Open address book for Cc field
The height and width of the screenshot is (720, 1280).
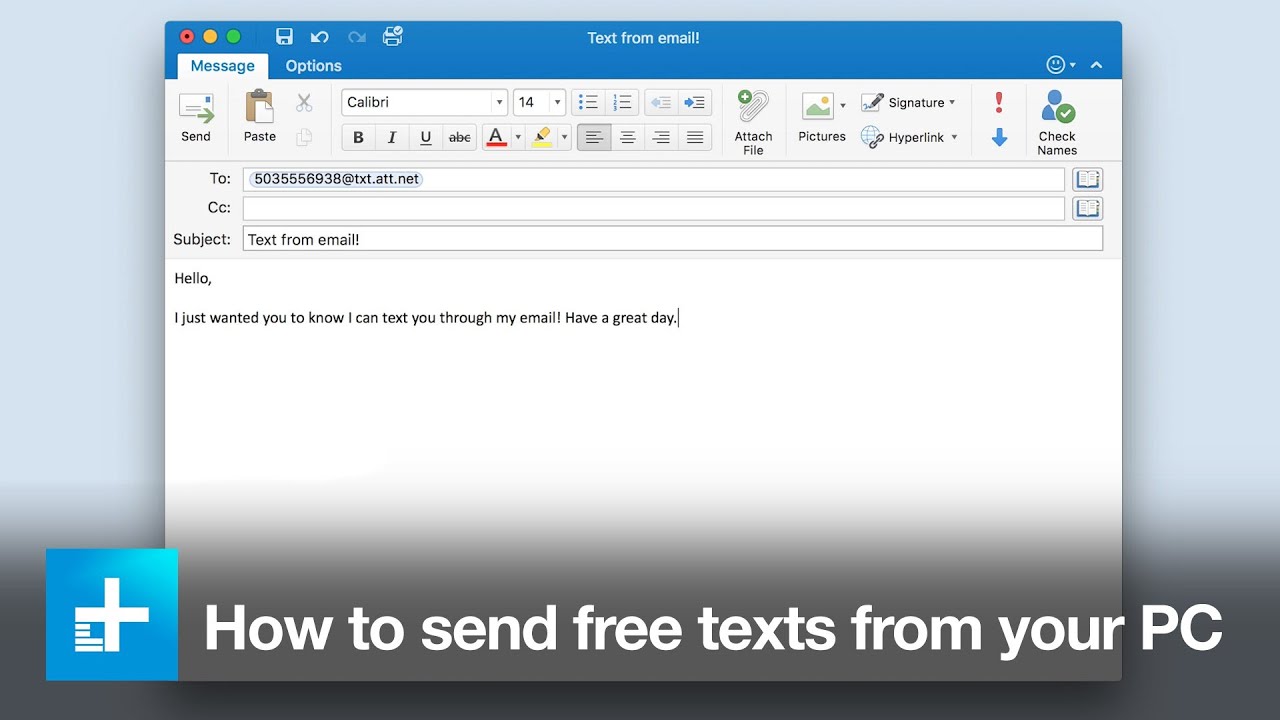pyautogui.click(x=1088, y=208)
